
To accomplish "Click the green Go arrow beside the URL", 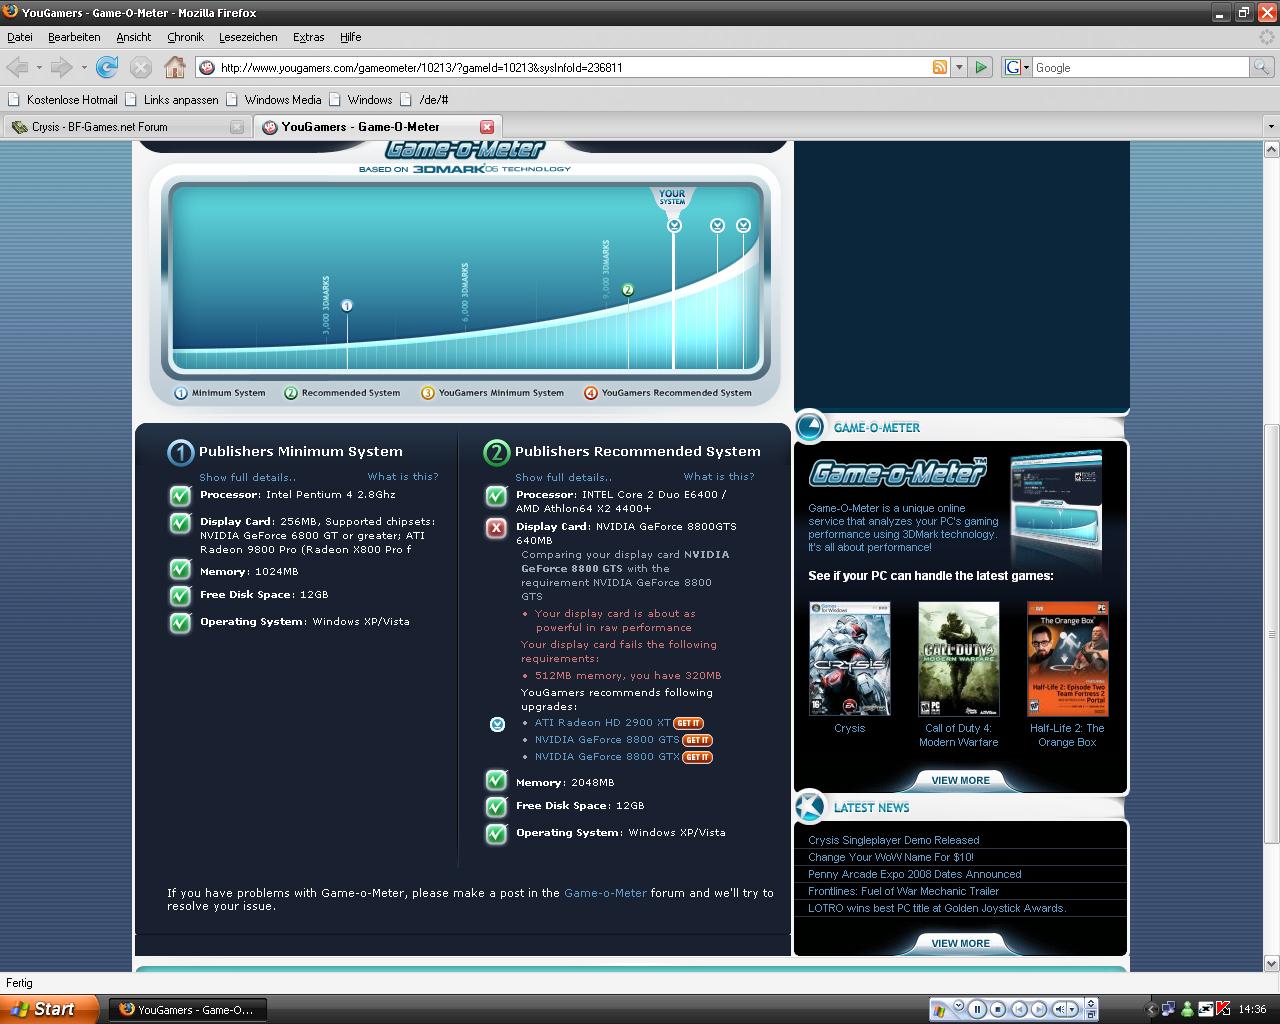I will click(981, 67).
